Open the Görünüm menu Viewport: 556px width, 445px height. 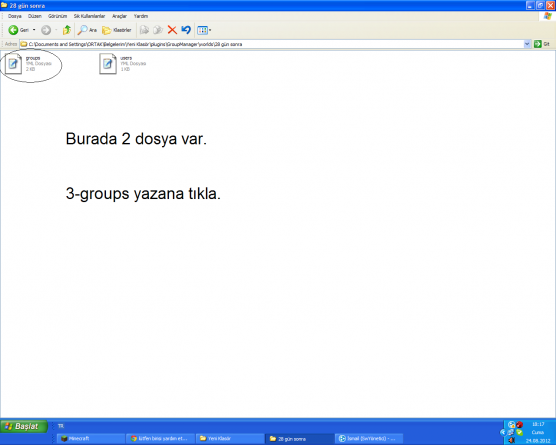tap(57, 16)
